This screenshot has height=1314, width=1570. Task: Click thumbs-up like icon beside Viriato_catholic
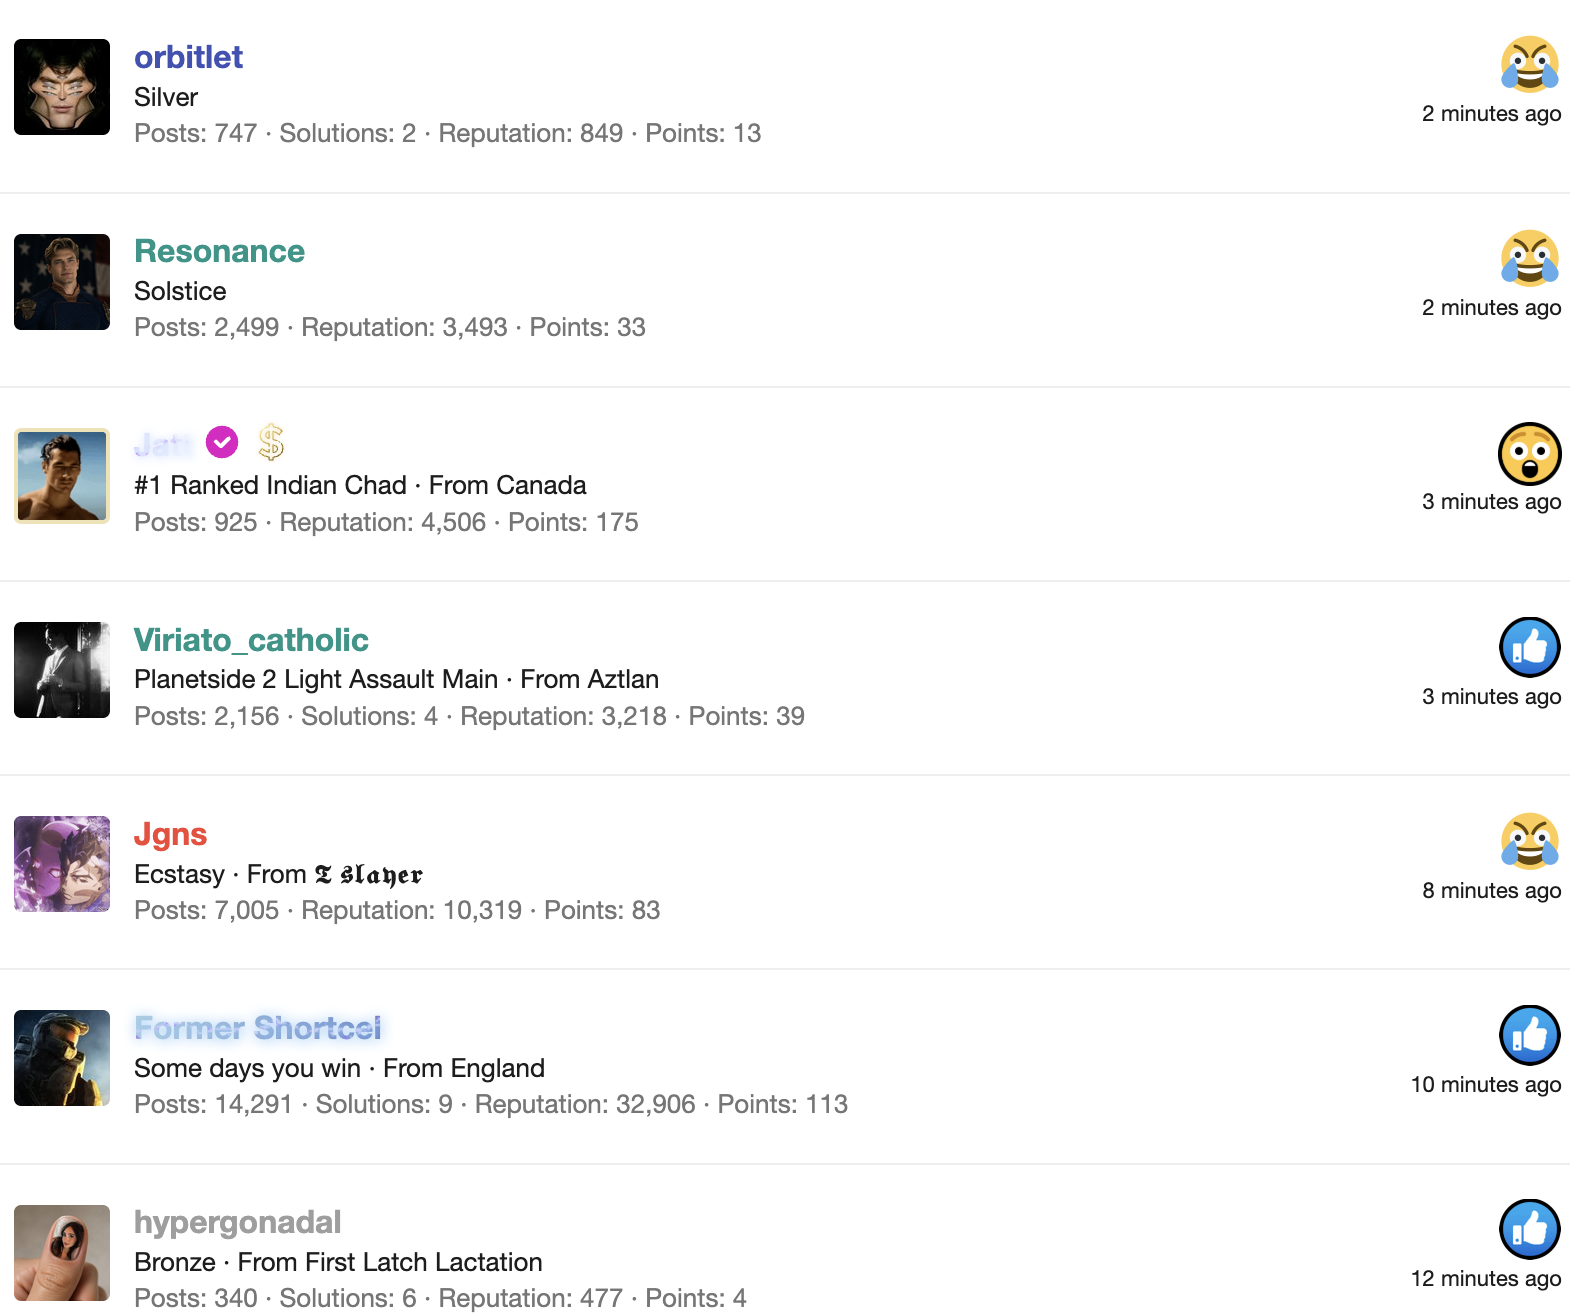pos(1529,647)
